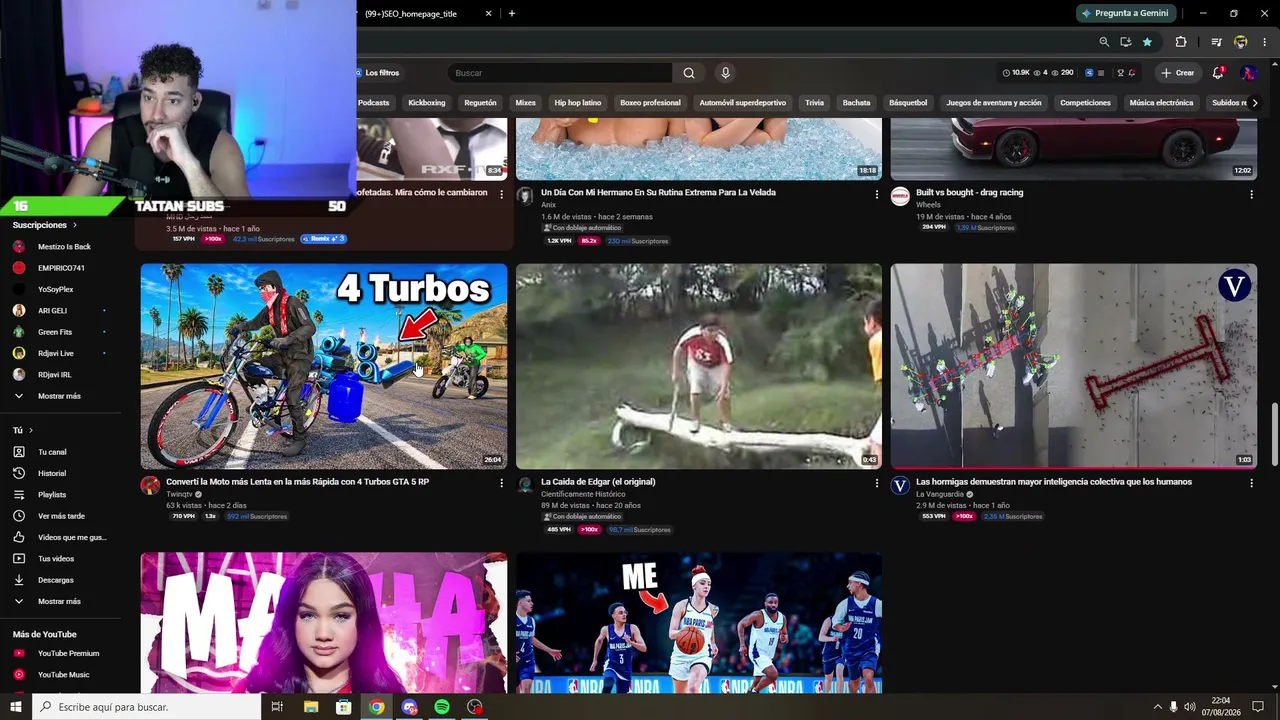The width and height of the screenshot is (1280, 720).
Task: Click the page vertical scrollbar thumb
Action: (1274, 435)
